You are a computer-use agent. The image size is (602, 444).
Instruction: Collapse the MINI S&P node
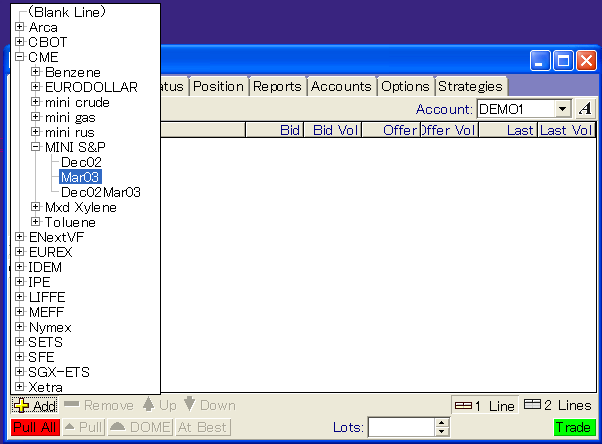tap(35, 147)
